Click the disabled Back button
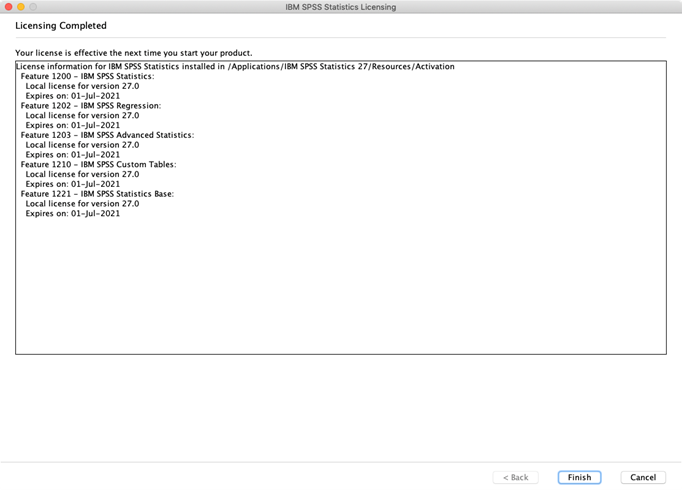This screenshot has width=682, height=490. [x=515, y=477]
